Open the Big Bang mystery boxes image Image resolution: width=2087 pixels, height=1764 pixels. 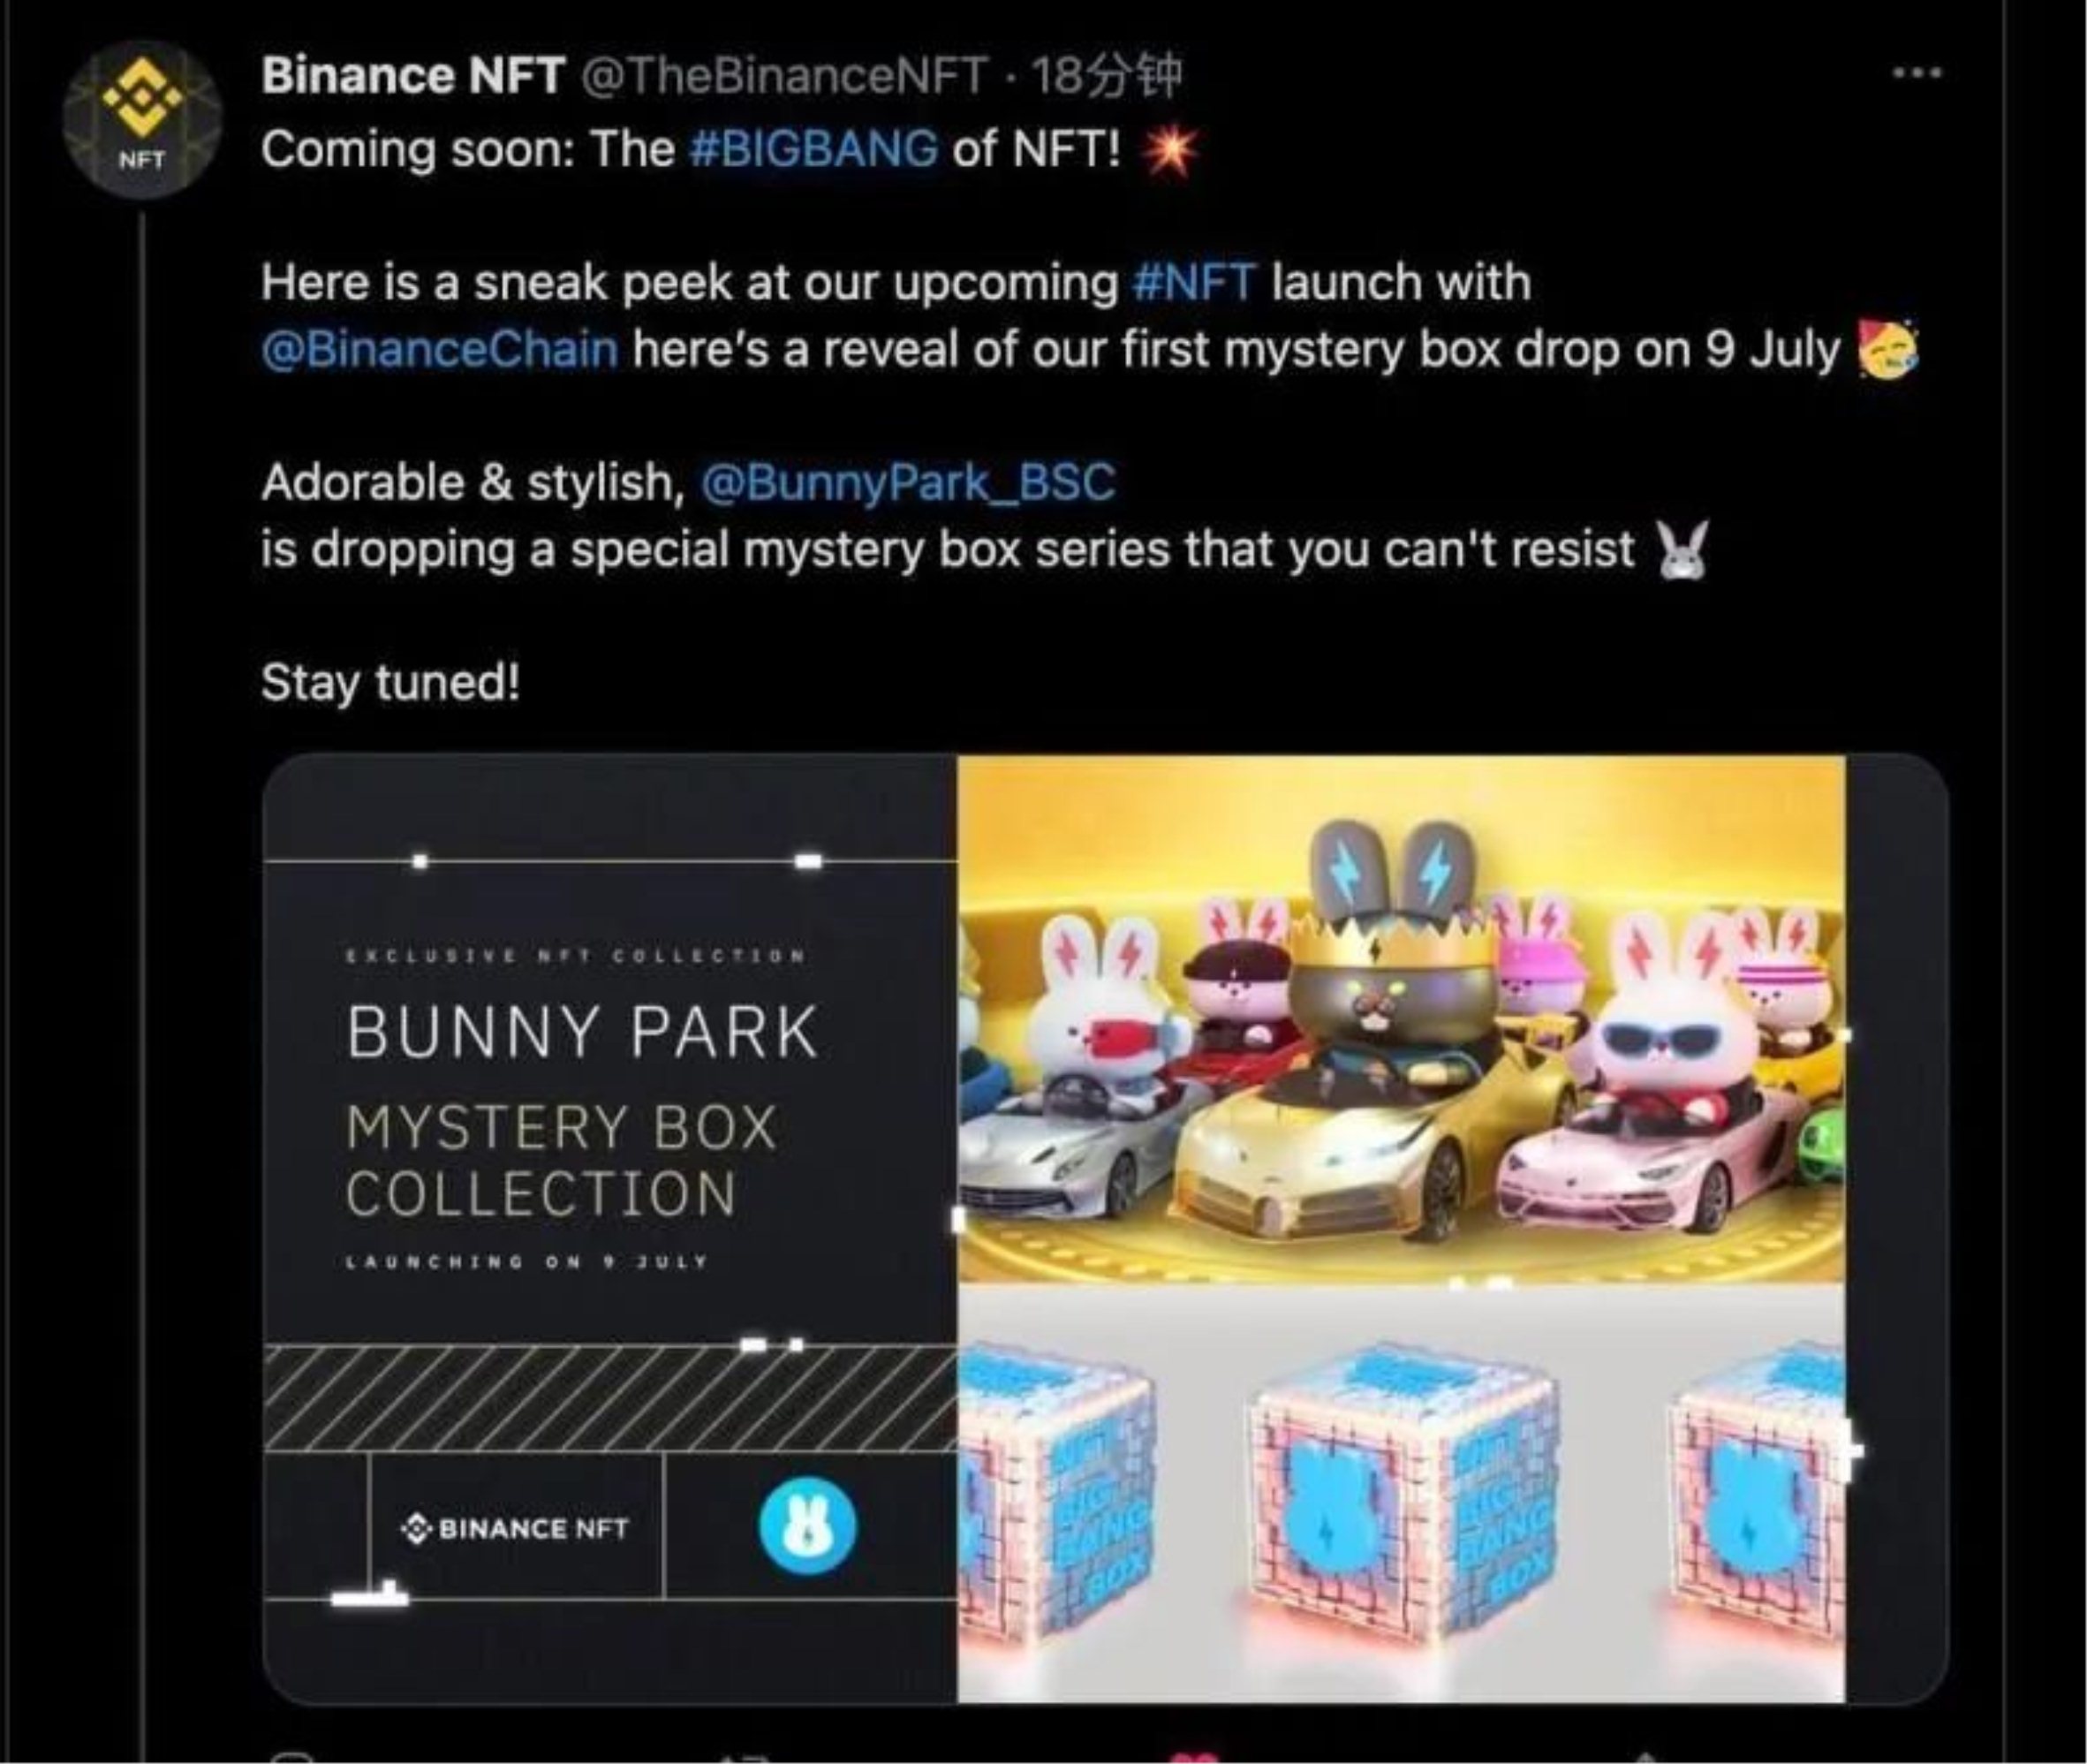[x=1402, y=1494]
